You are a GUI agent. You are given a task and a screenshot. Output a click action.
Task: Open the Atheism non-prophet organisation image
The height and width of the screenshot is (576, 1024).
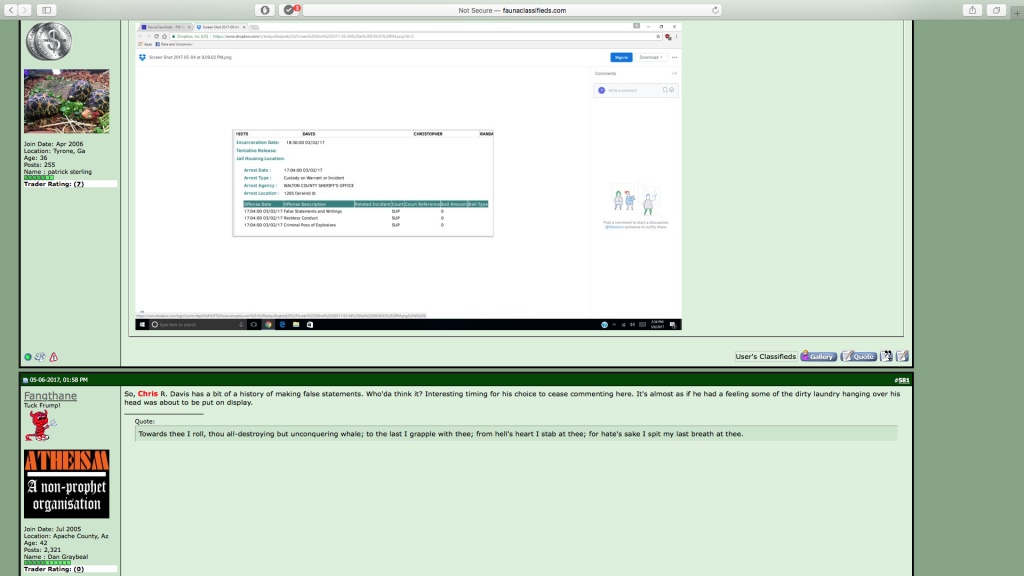pyautogui.click(x=67, y=484)
